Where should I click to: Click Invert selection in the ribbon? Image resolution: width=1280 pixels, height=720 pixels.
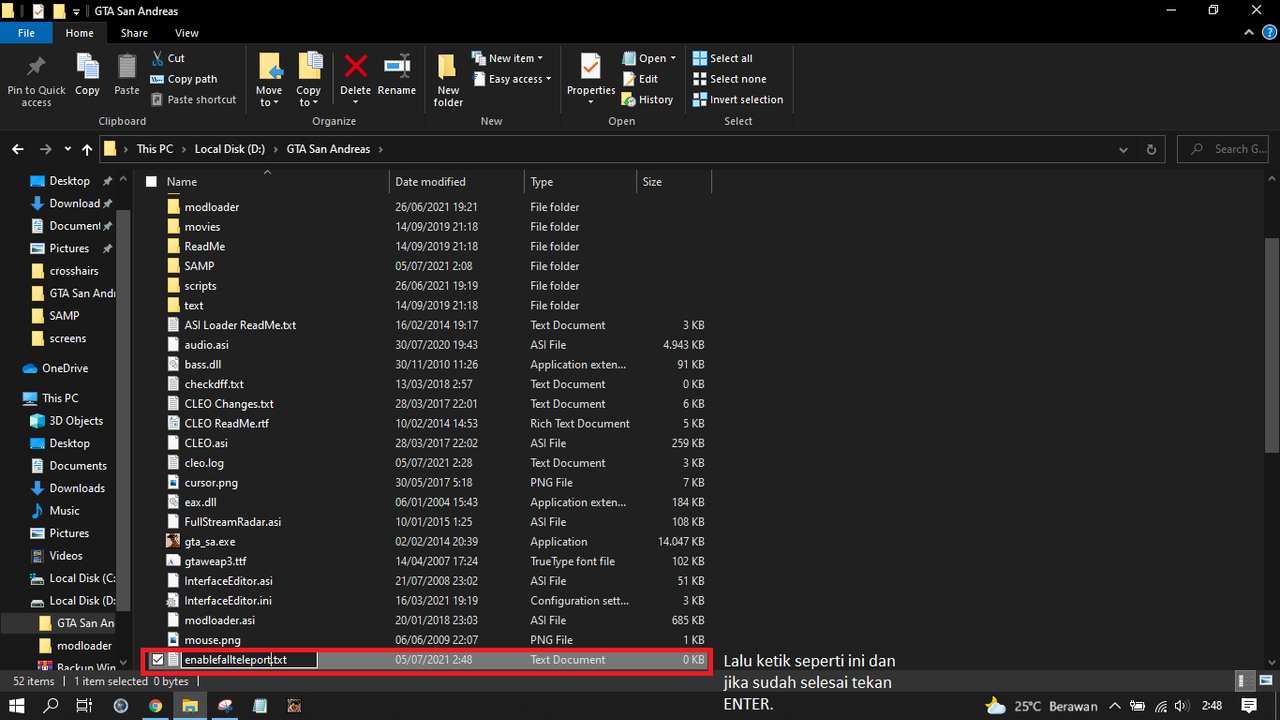(738, 100)
